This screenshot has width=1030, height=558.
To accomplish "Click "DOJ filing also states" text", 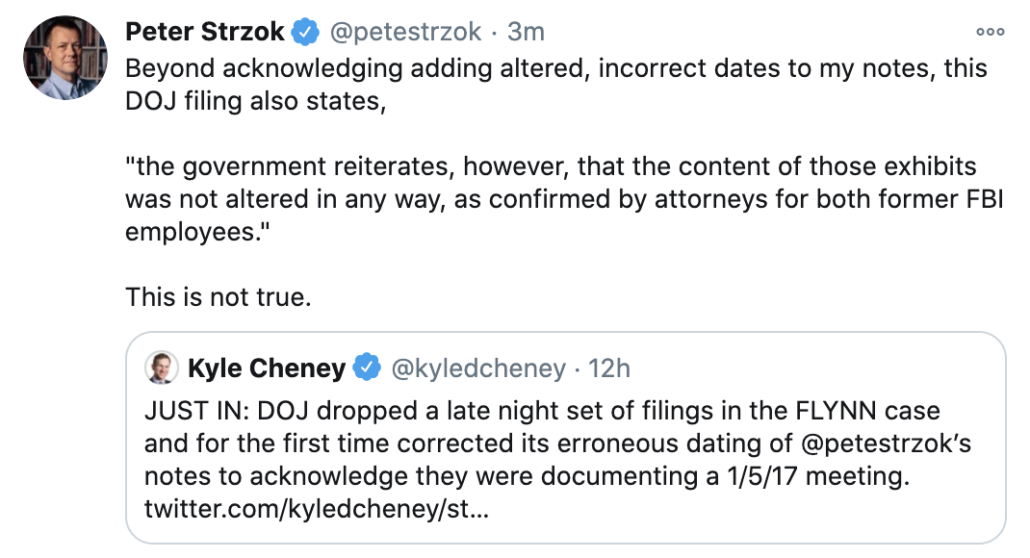I will [x=255, y=101].
